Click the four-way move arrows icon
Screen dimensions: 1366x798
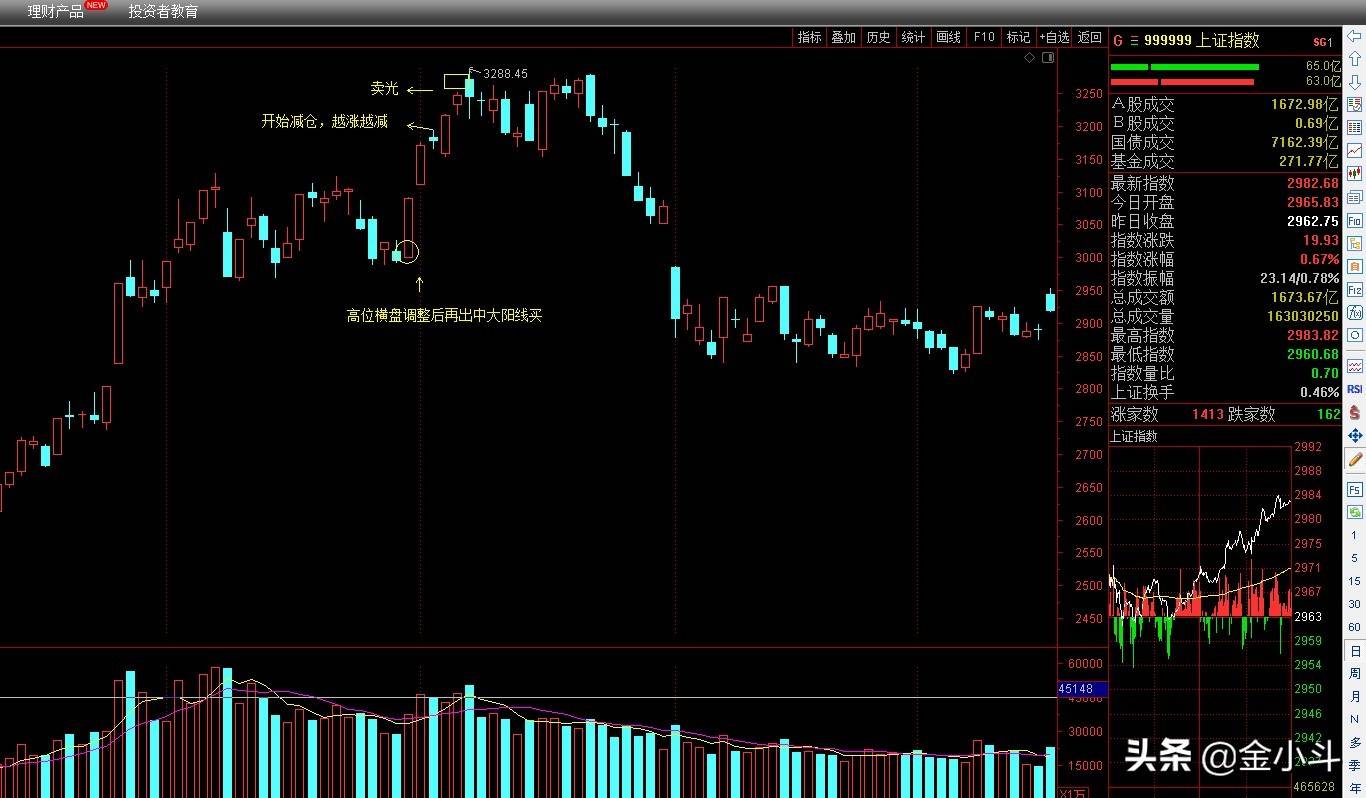click(1355, 435)
